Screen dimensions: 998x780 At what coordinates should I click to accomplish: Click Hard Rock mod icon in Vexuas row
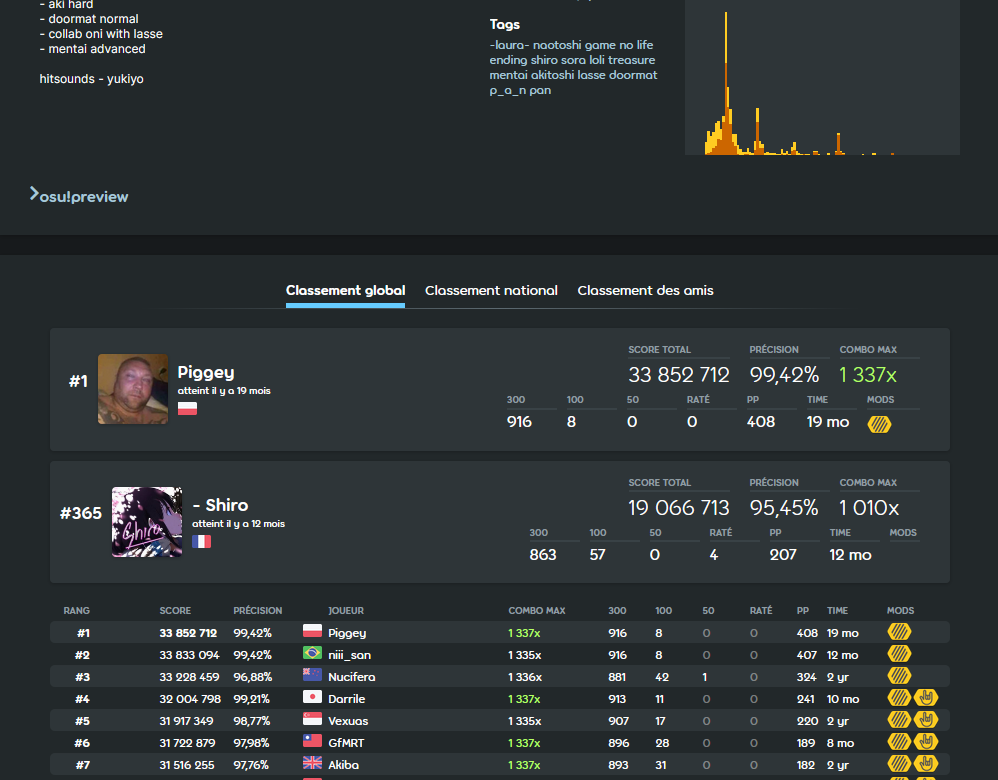pyautogui.click(x=926, y=720)
